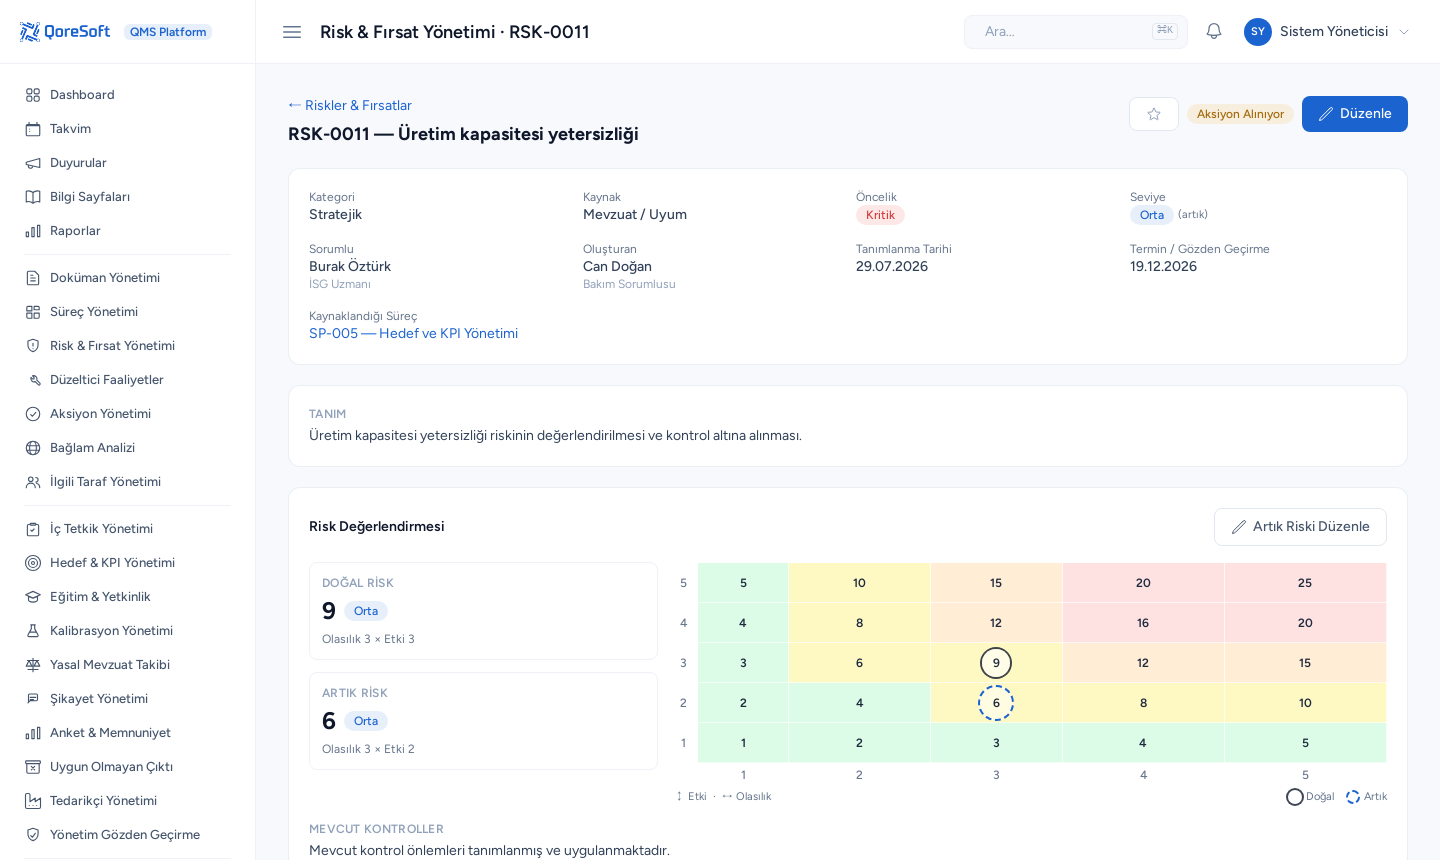Screen dimensions: 1440x860
Task: Click creator name Can Doğan
Action: [x=617, y=267]
